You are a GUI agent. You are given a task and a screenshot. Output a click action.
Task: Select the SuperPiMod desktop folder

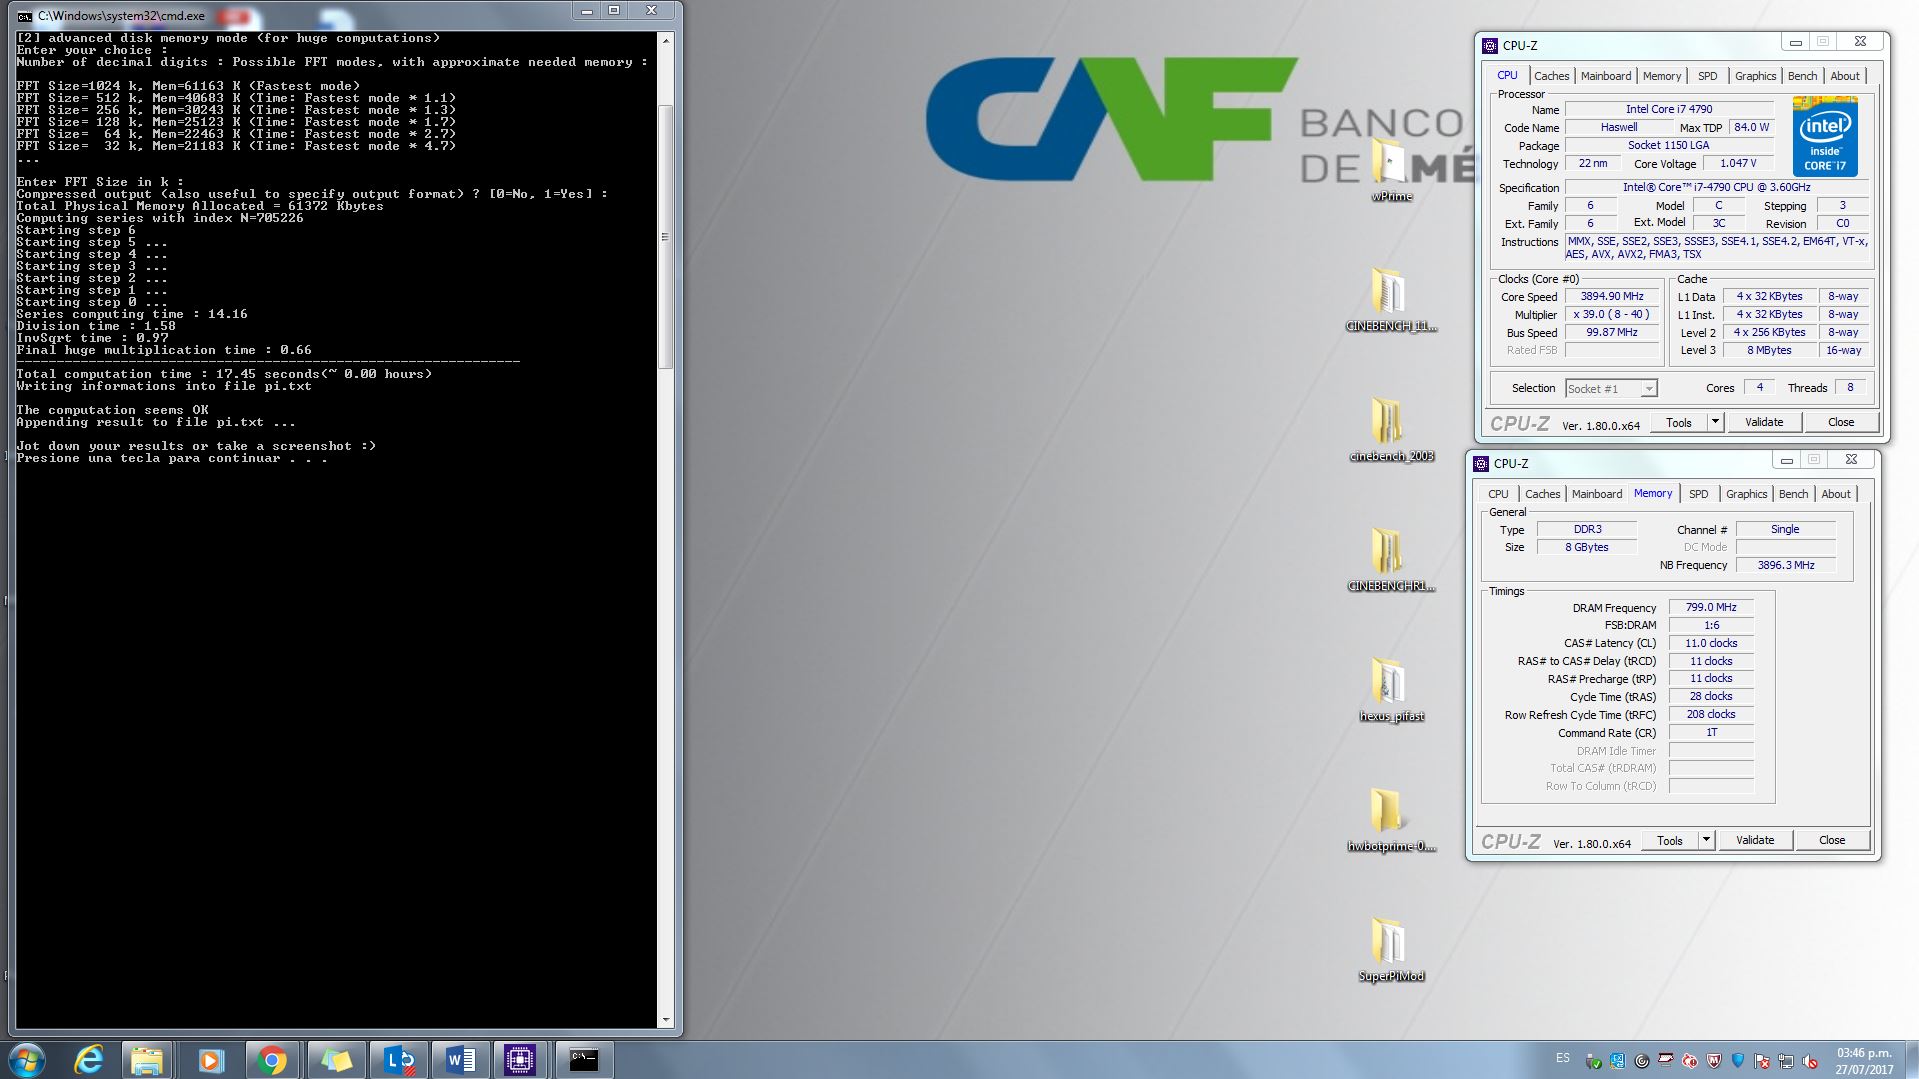coord(1391,950)
